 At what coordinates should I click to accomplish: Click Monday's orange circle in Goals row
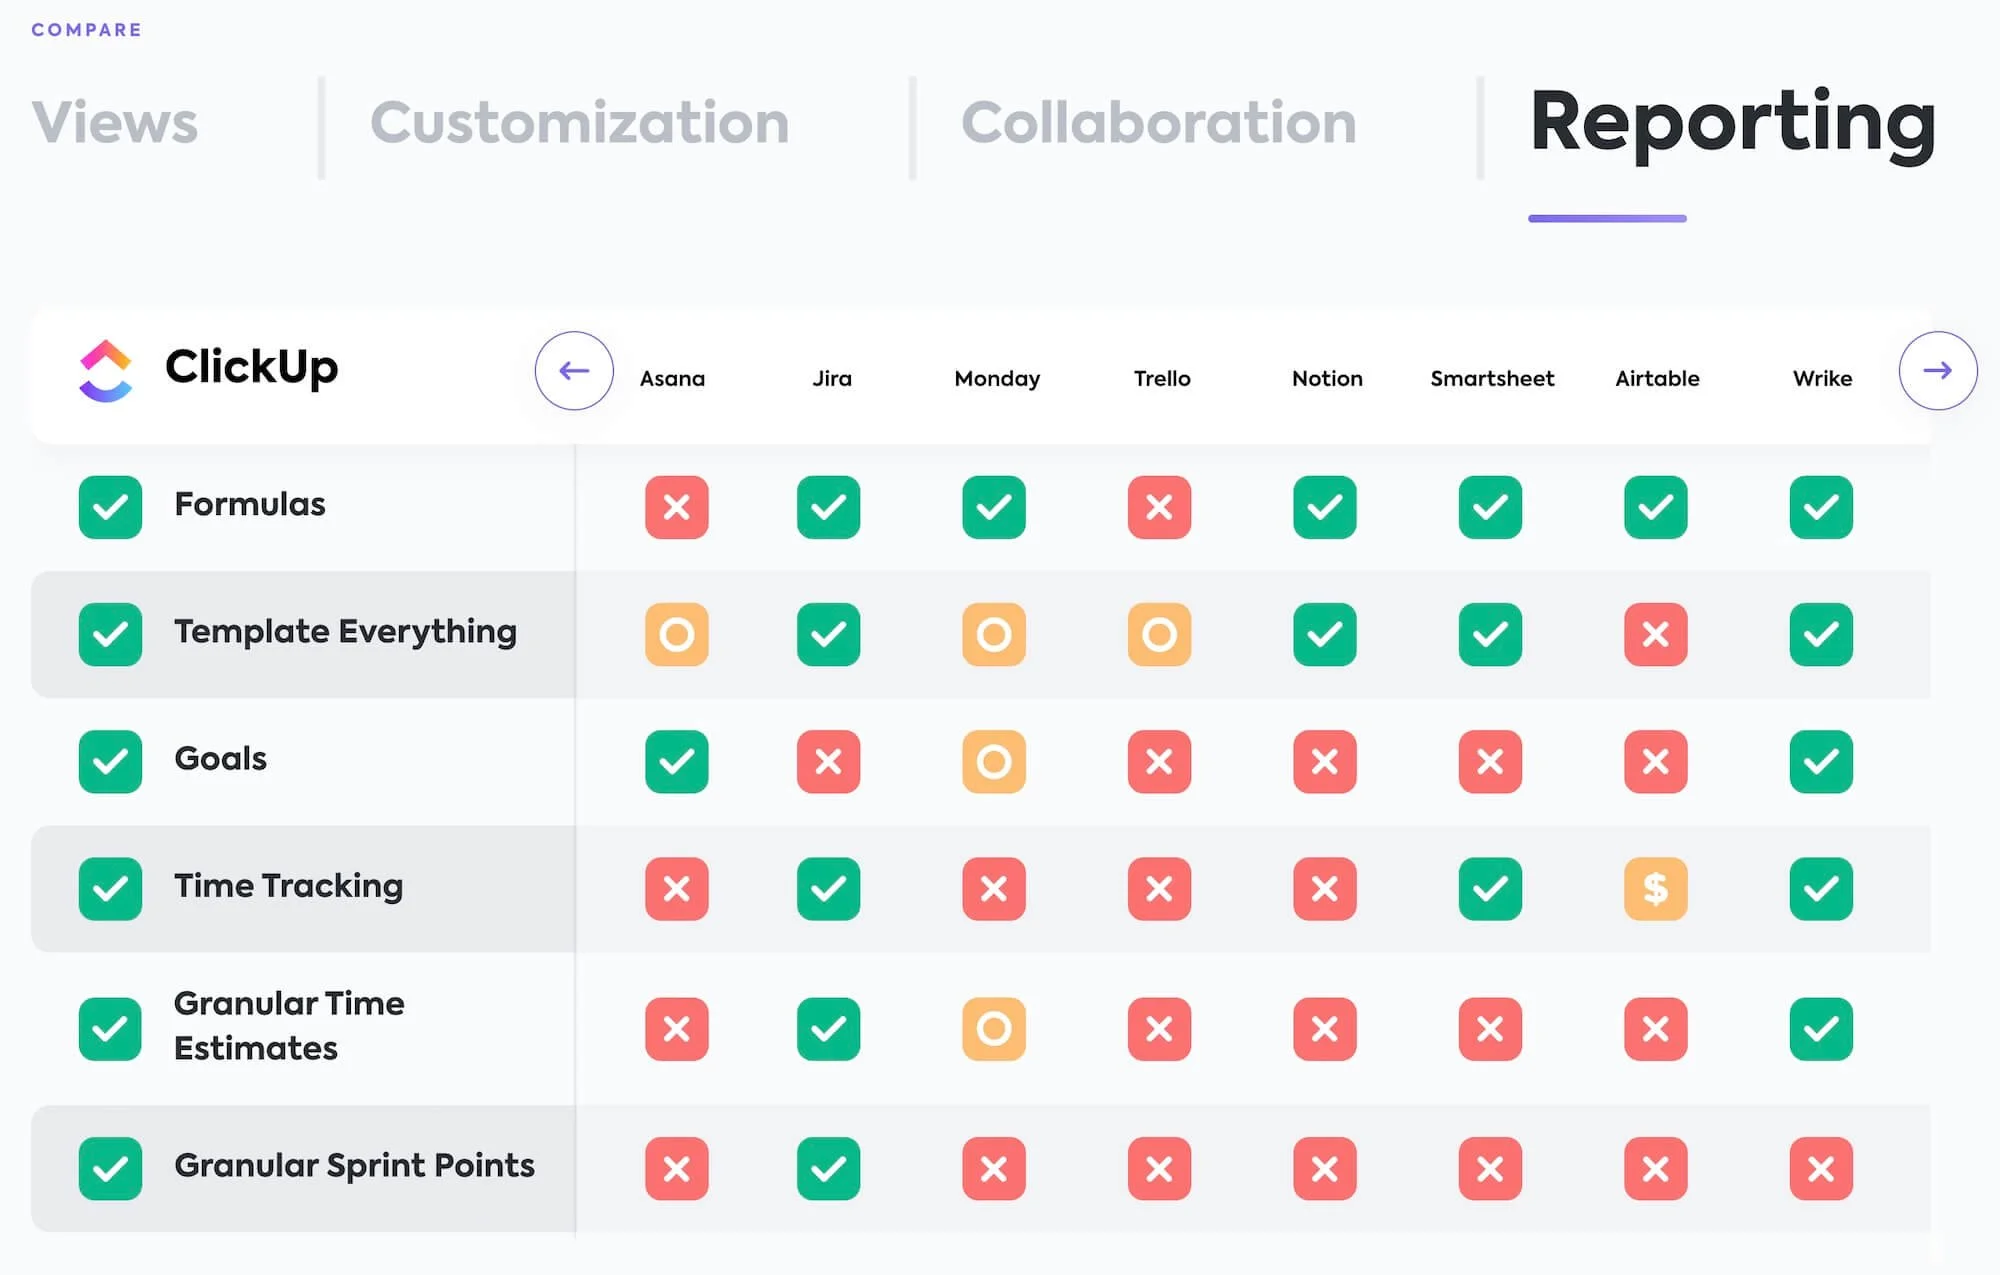(993, 762)
